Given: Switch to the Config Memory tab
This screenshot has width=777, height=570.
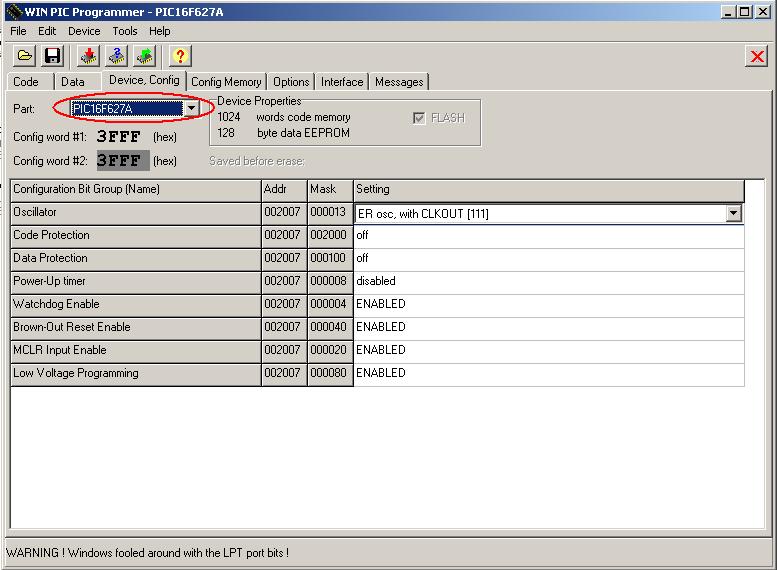Looking at the screenshot, I should pos(226,82).
